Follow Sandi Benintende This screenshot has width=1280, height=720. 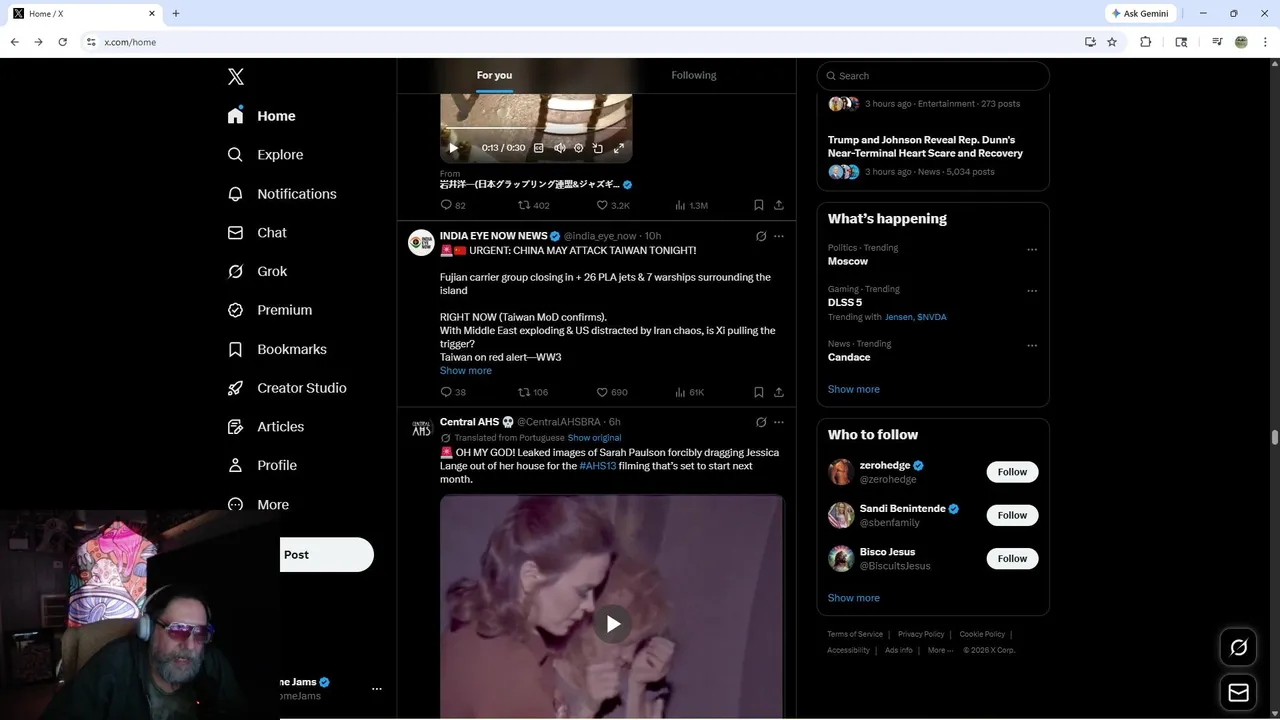(x=1012, y=515)
